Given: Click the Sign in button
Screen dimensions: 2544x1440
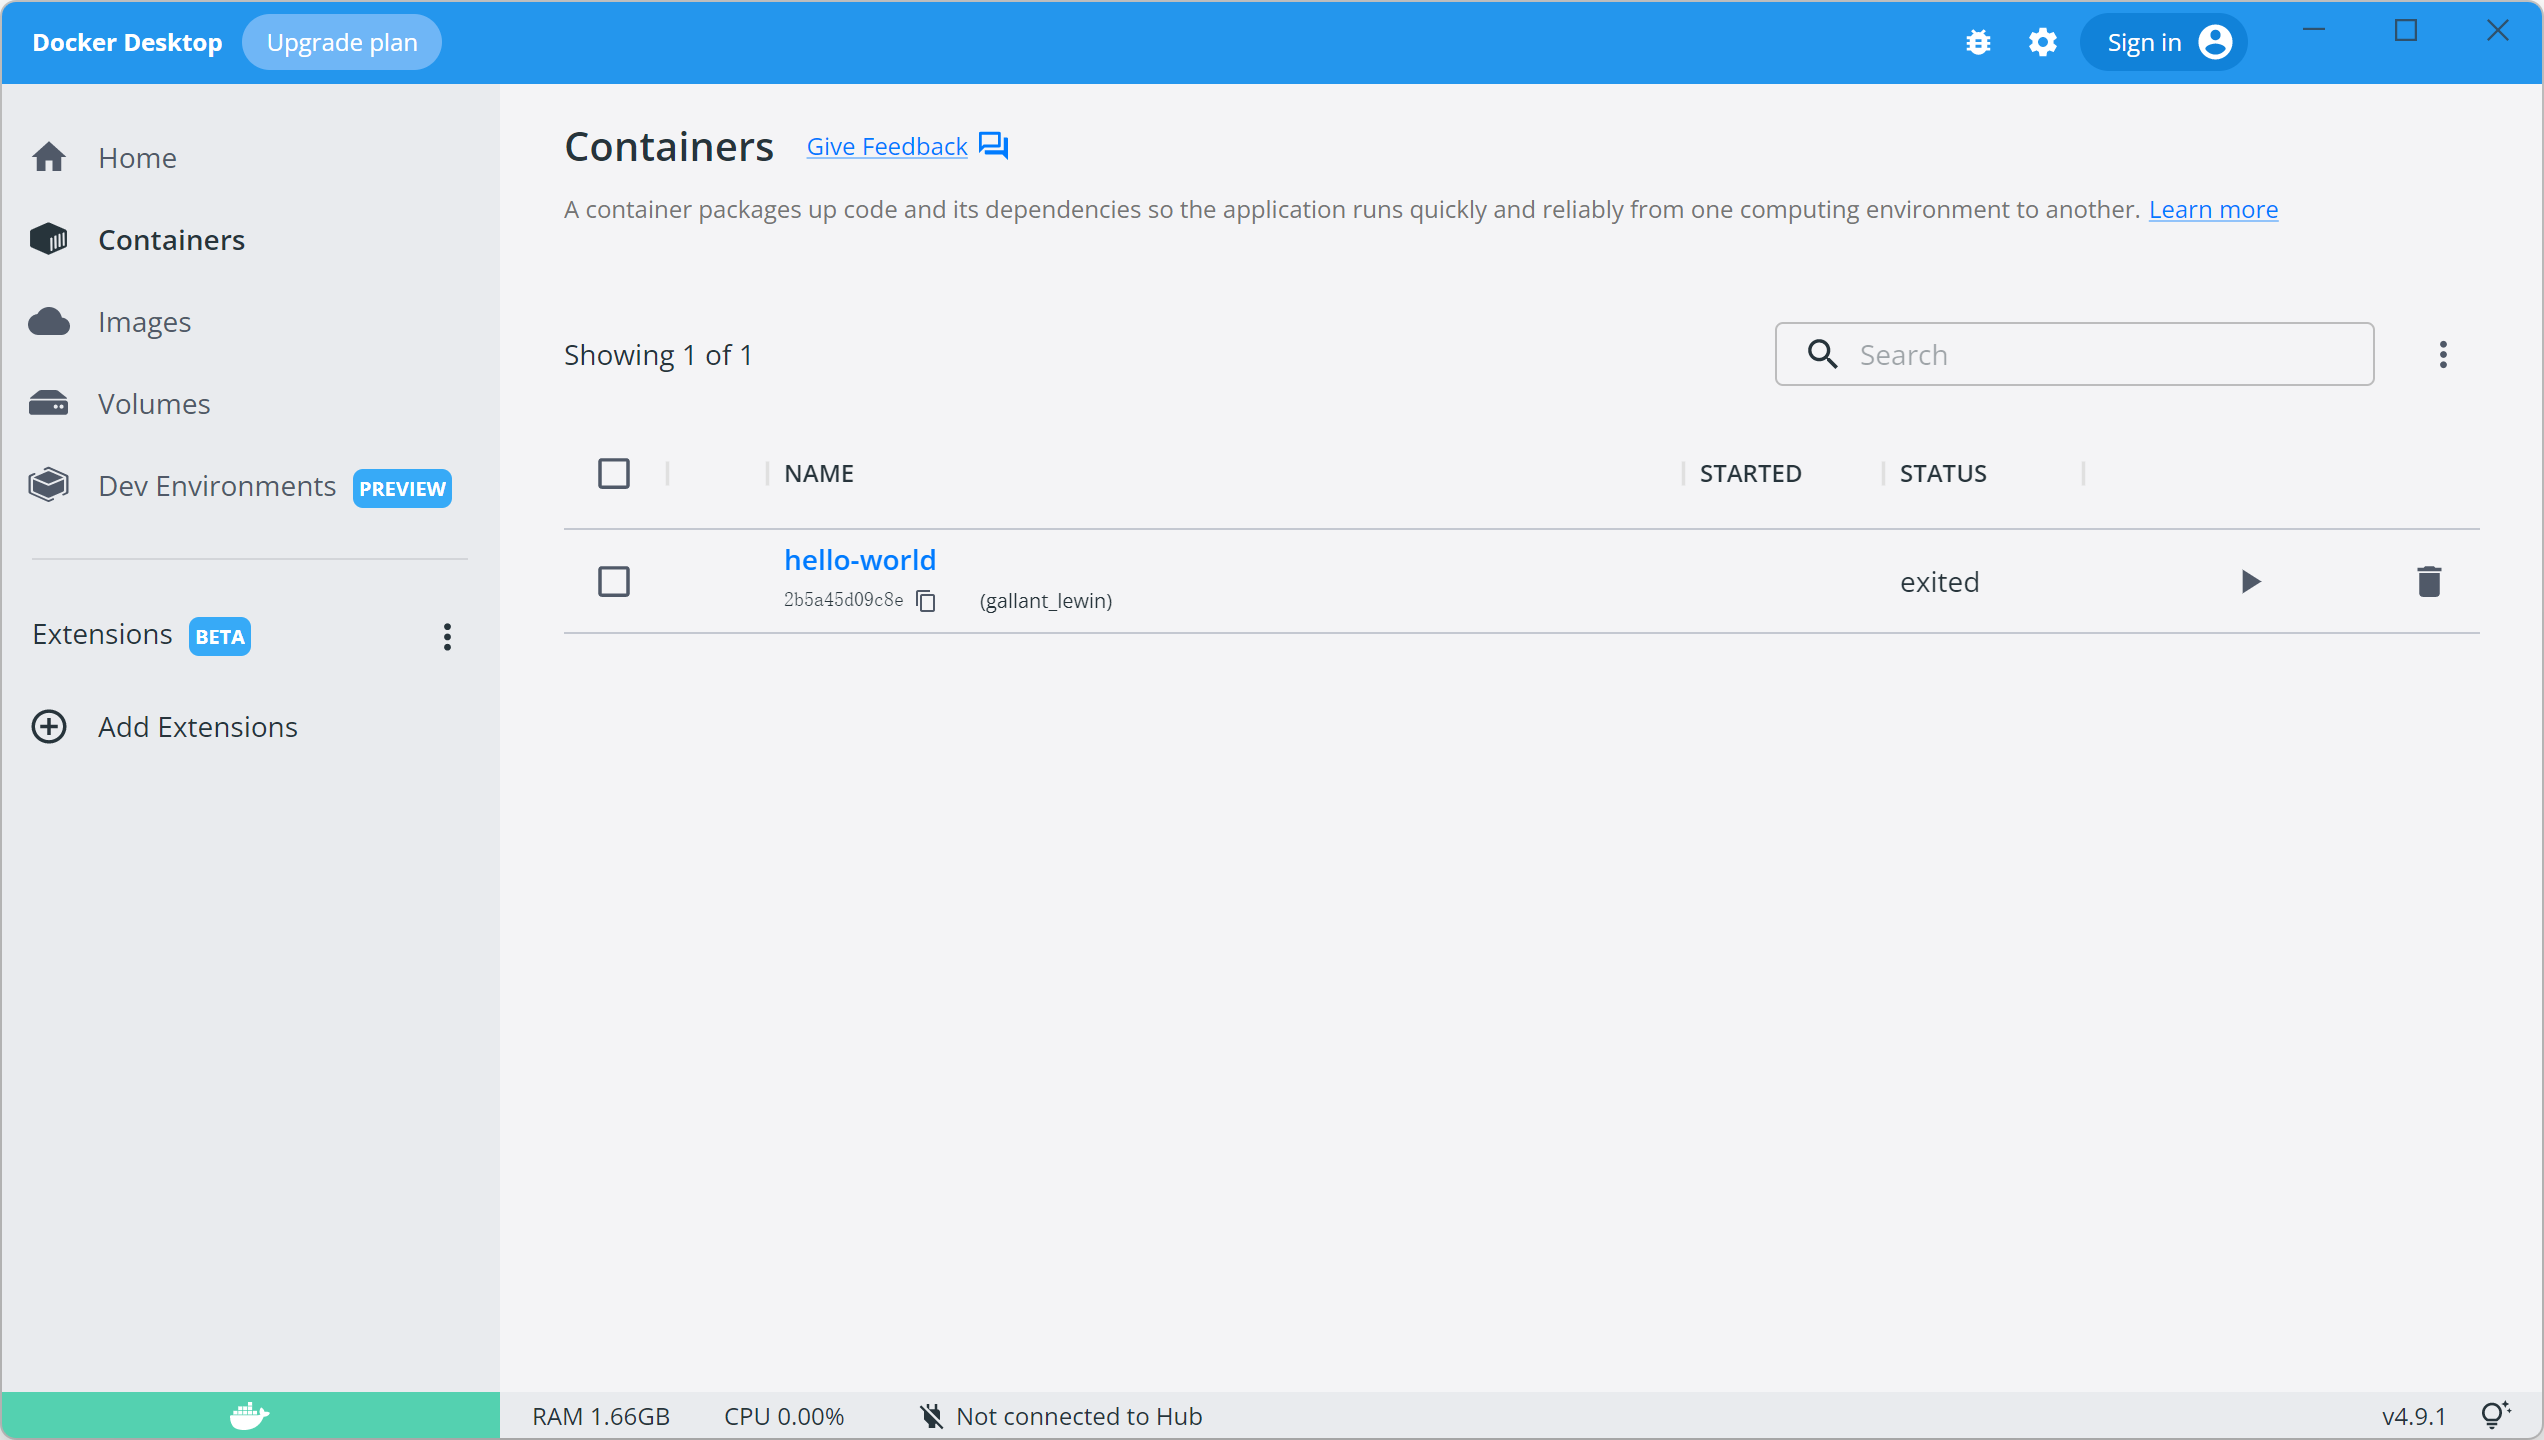Looking at the screenshot, I should tap(2164, 42).
